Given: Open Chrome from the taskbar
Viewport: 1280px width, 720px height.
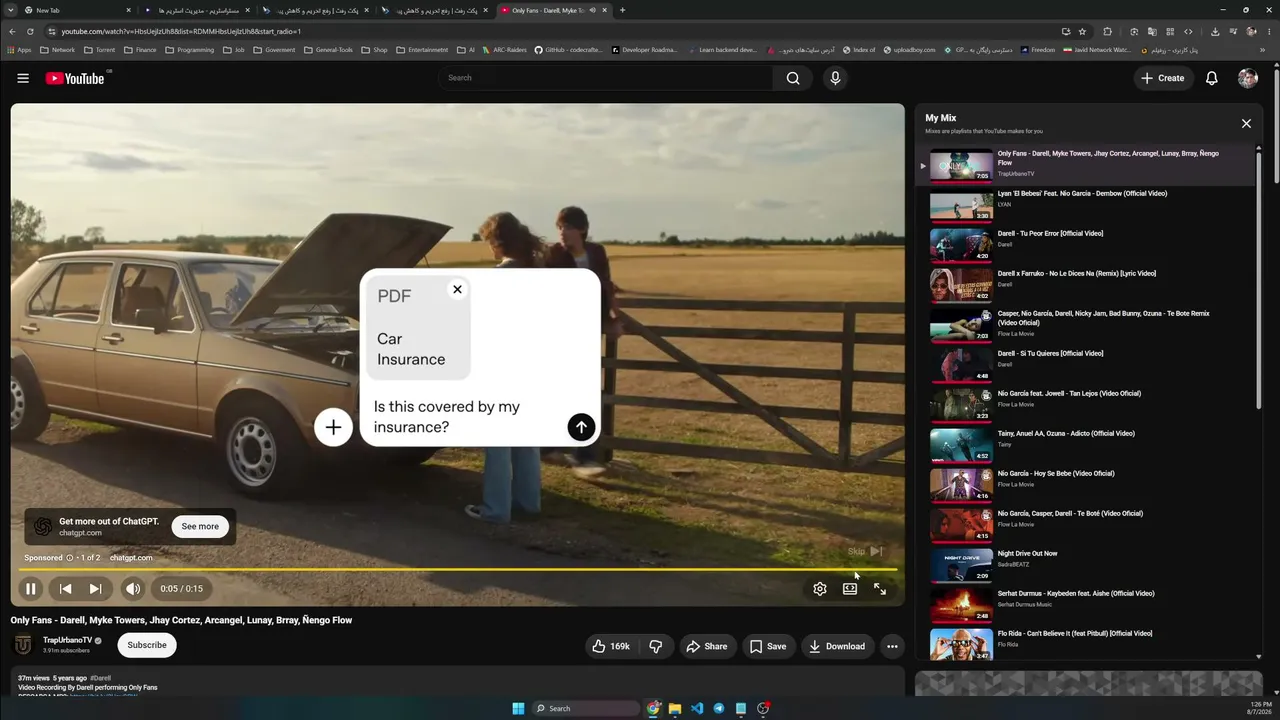Looking at the screenshot, I should pos(653,708).
